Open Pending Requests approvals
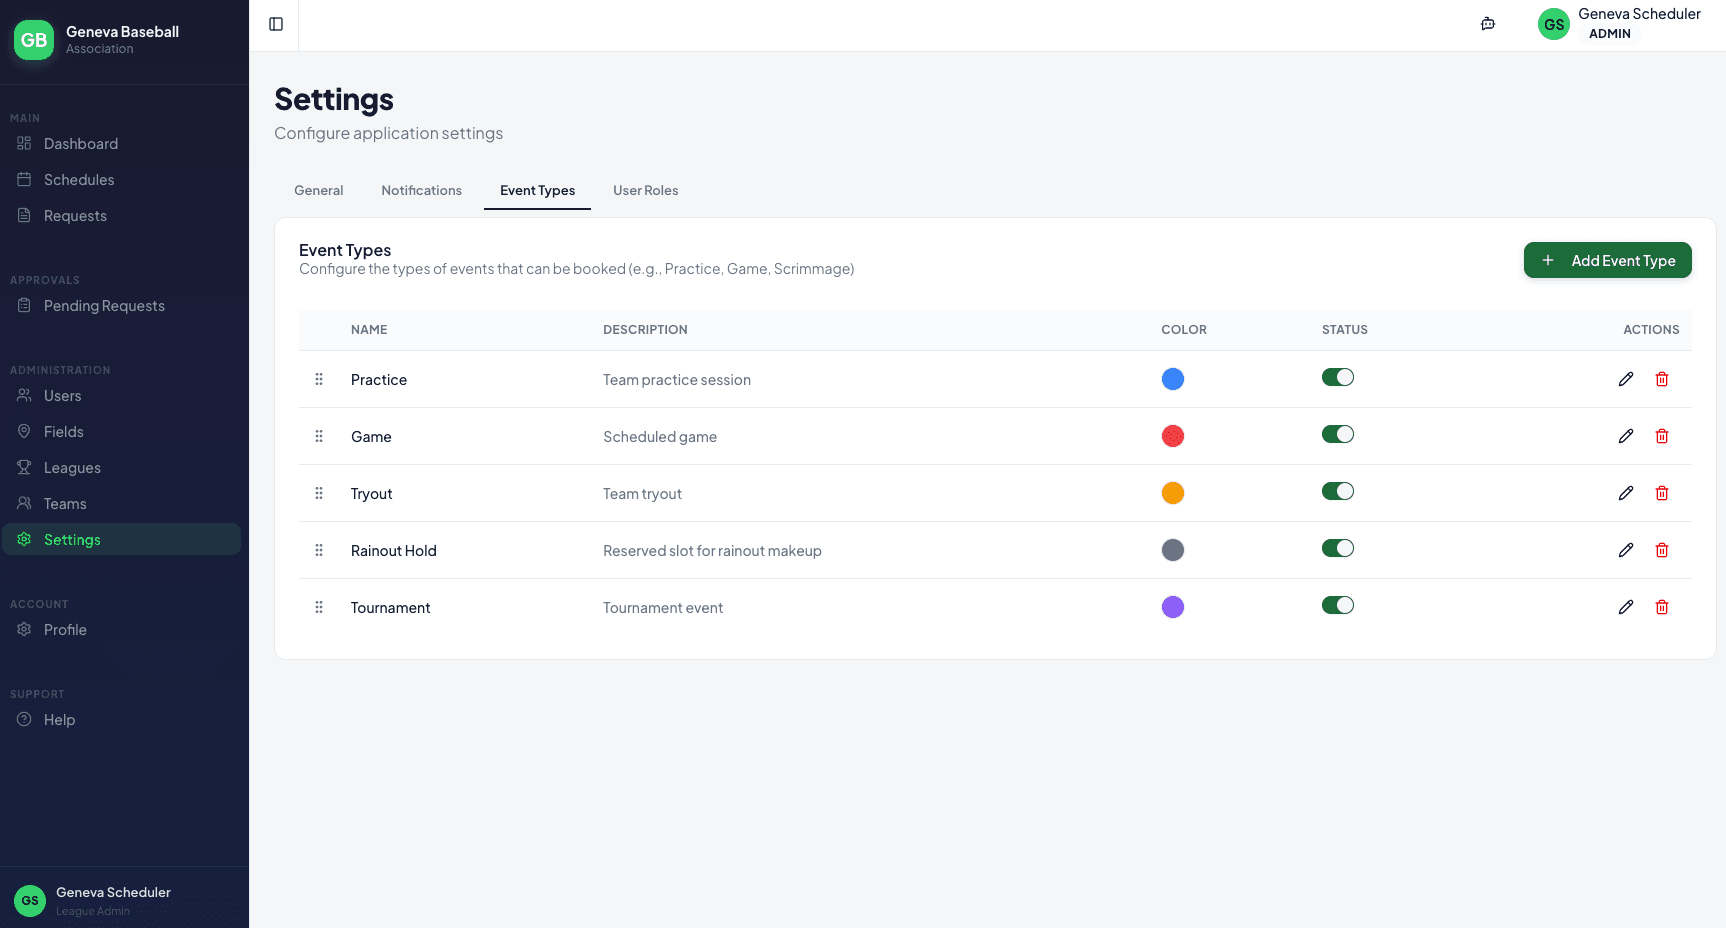The width and height of the screenshot is (1726, 928). [103, 305]
